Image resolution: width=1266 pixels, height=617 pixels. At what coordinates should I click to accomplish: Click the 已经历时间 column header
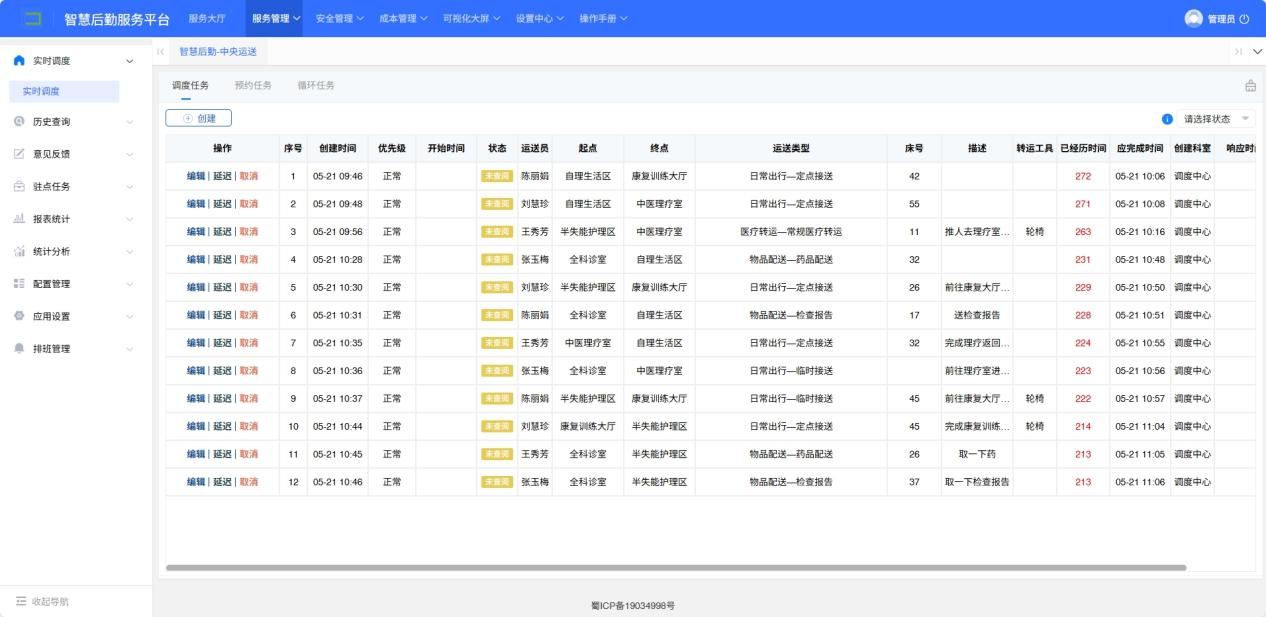click(1083, 148)
